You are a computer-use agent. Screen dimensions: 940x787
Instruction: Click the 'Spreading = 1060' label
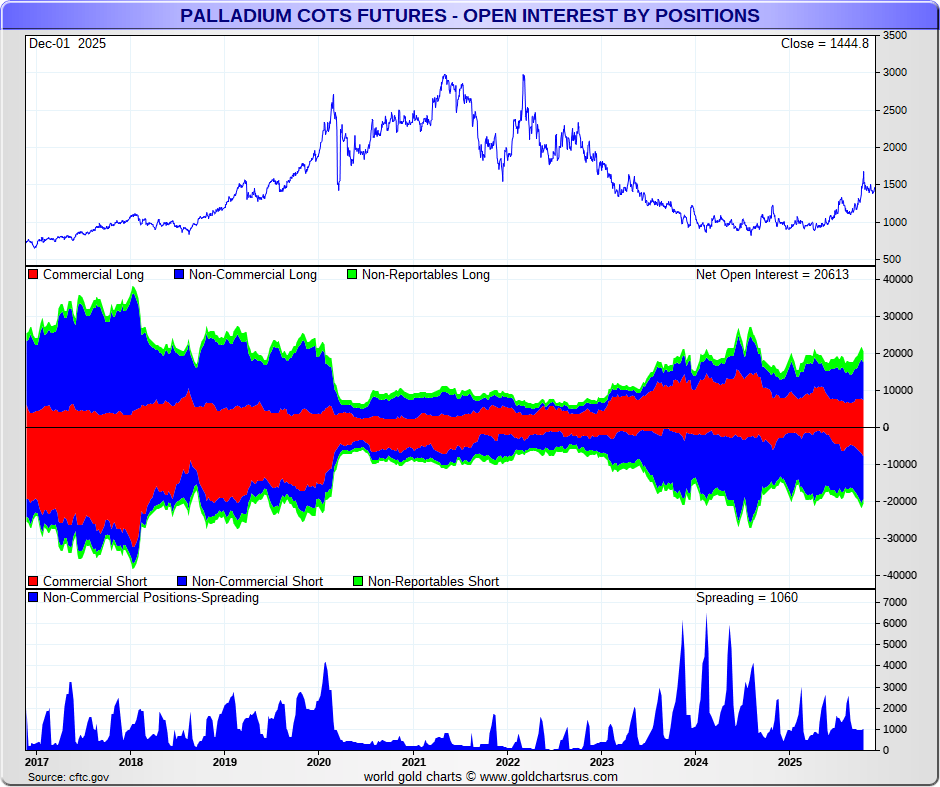(746, 598)
